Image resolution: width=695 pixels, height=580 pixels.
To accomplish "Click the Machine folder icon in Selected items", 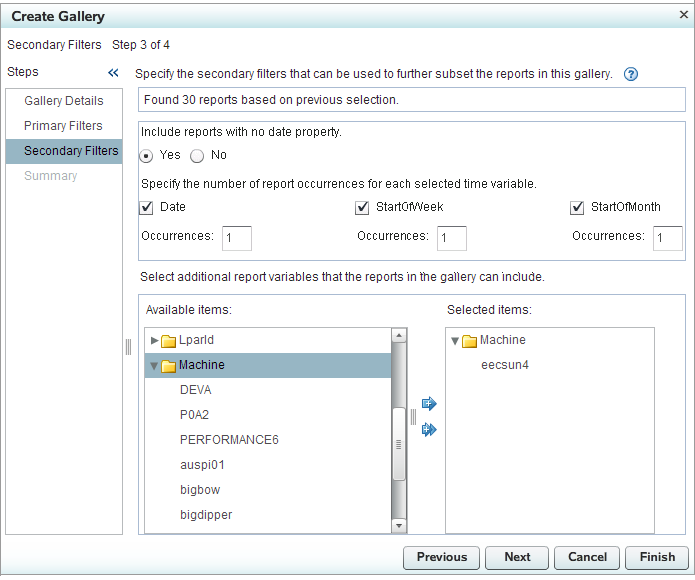I will tap(469, 341).
